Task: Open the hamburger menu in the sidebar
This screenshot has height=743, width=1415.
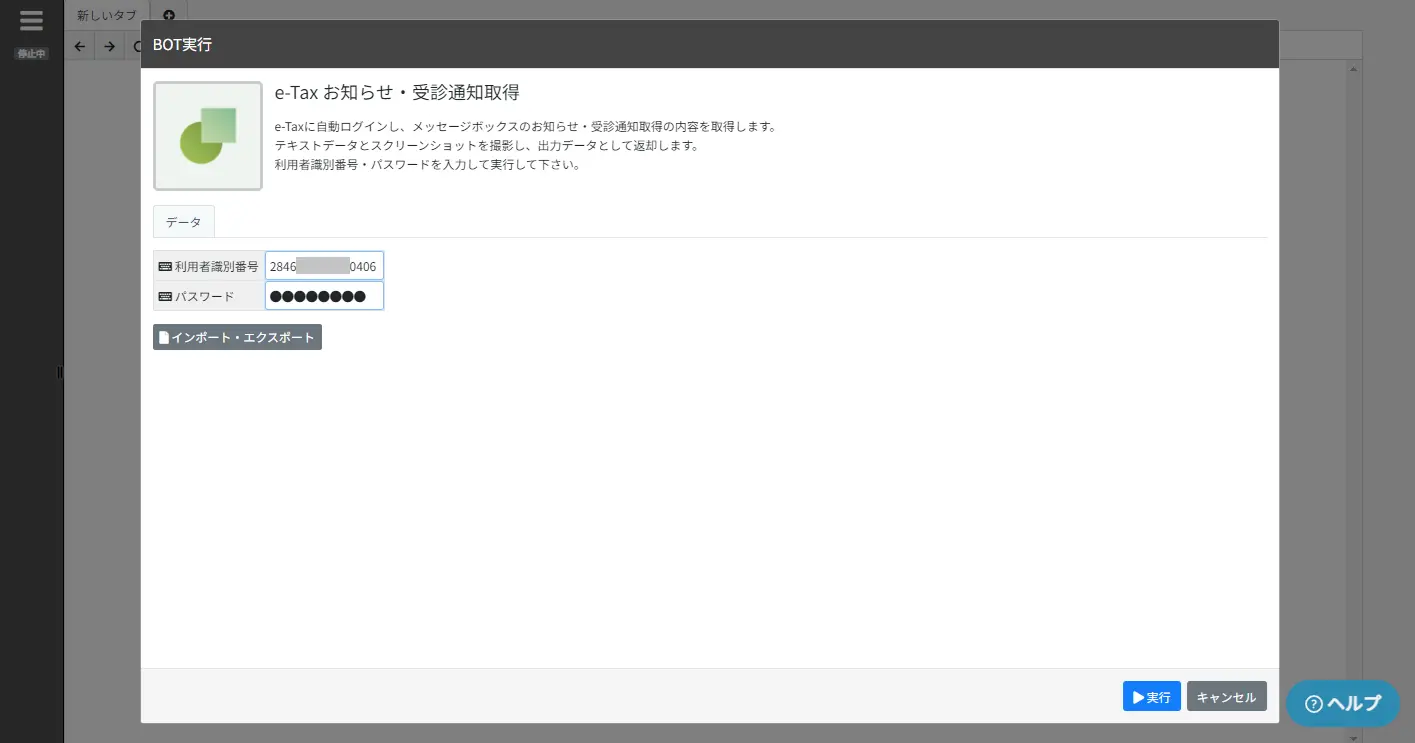Action: (x=31, y=21)
